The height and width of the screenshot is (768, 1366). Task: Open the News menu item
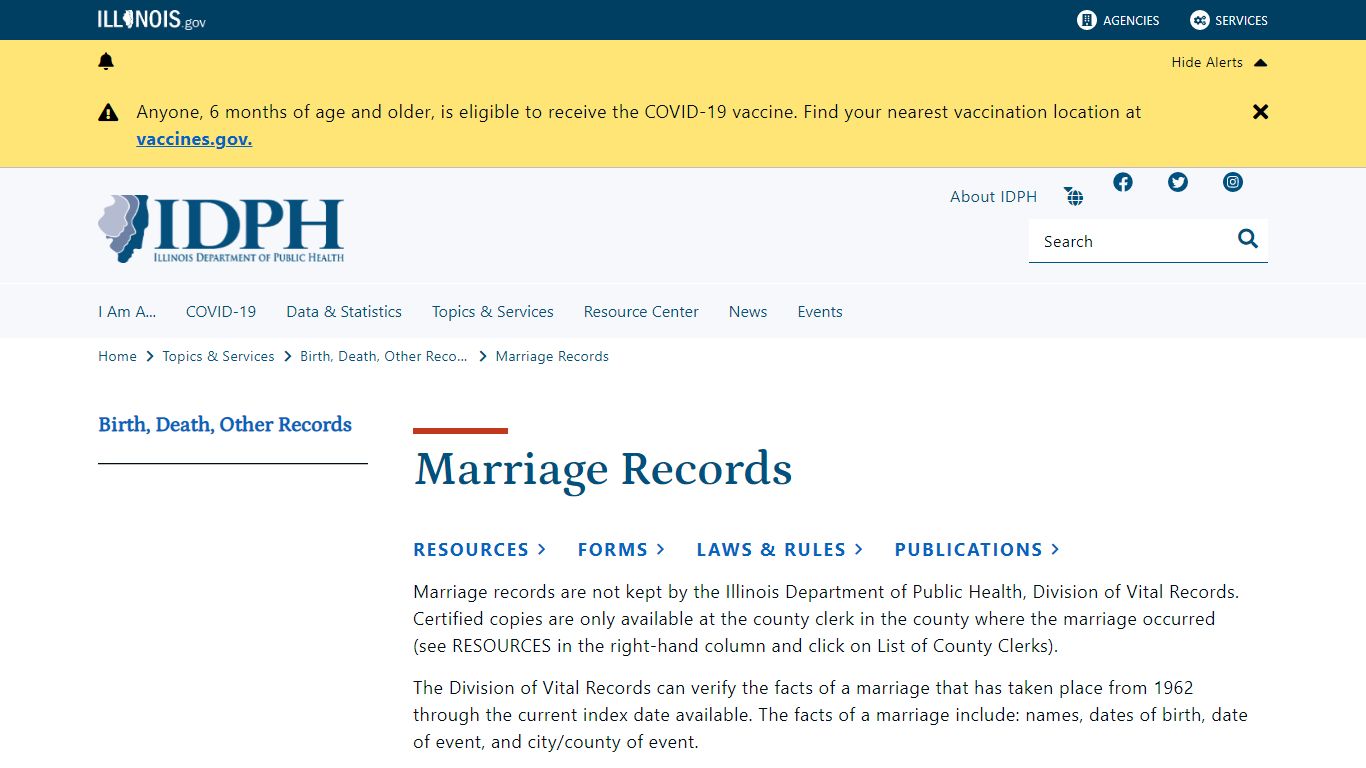pyautogui.click(x=748, y=312)
